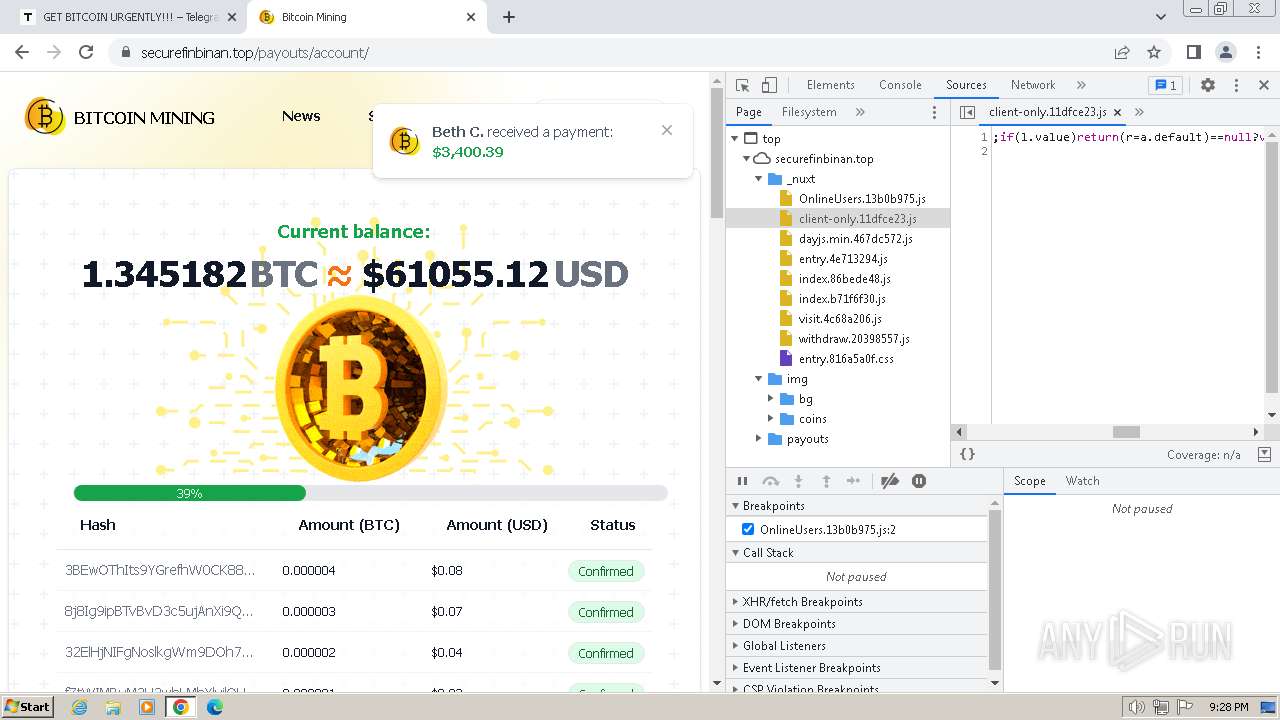Collapse the _nuxt folder
The image size is (1280, 720).
pyautogui.click(x=758, y=179)
